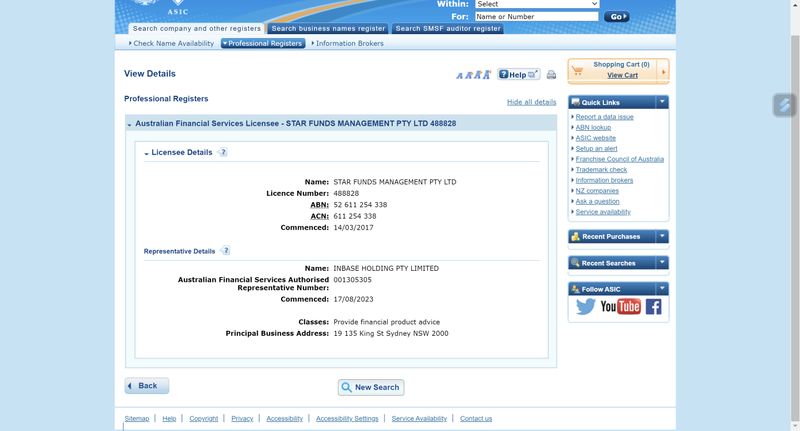
Task: Open Contact us footer link
Action: tap(476, 418)
